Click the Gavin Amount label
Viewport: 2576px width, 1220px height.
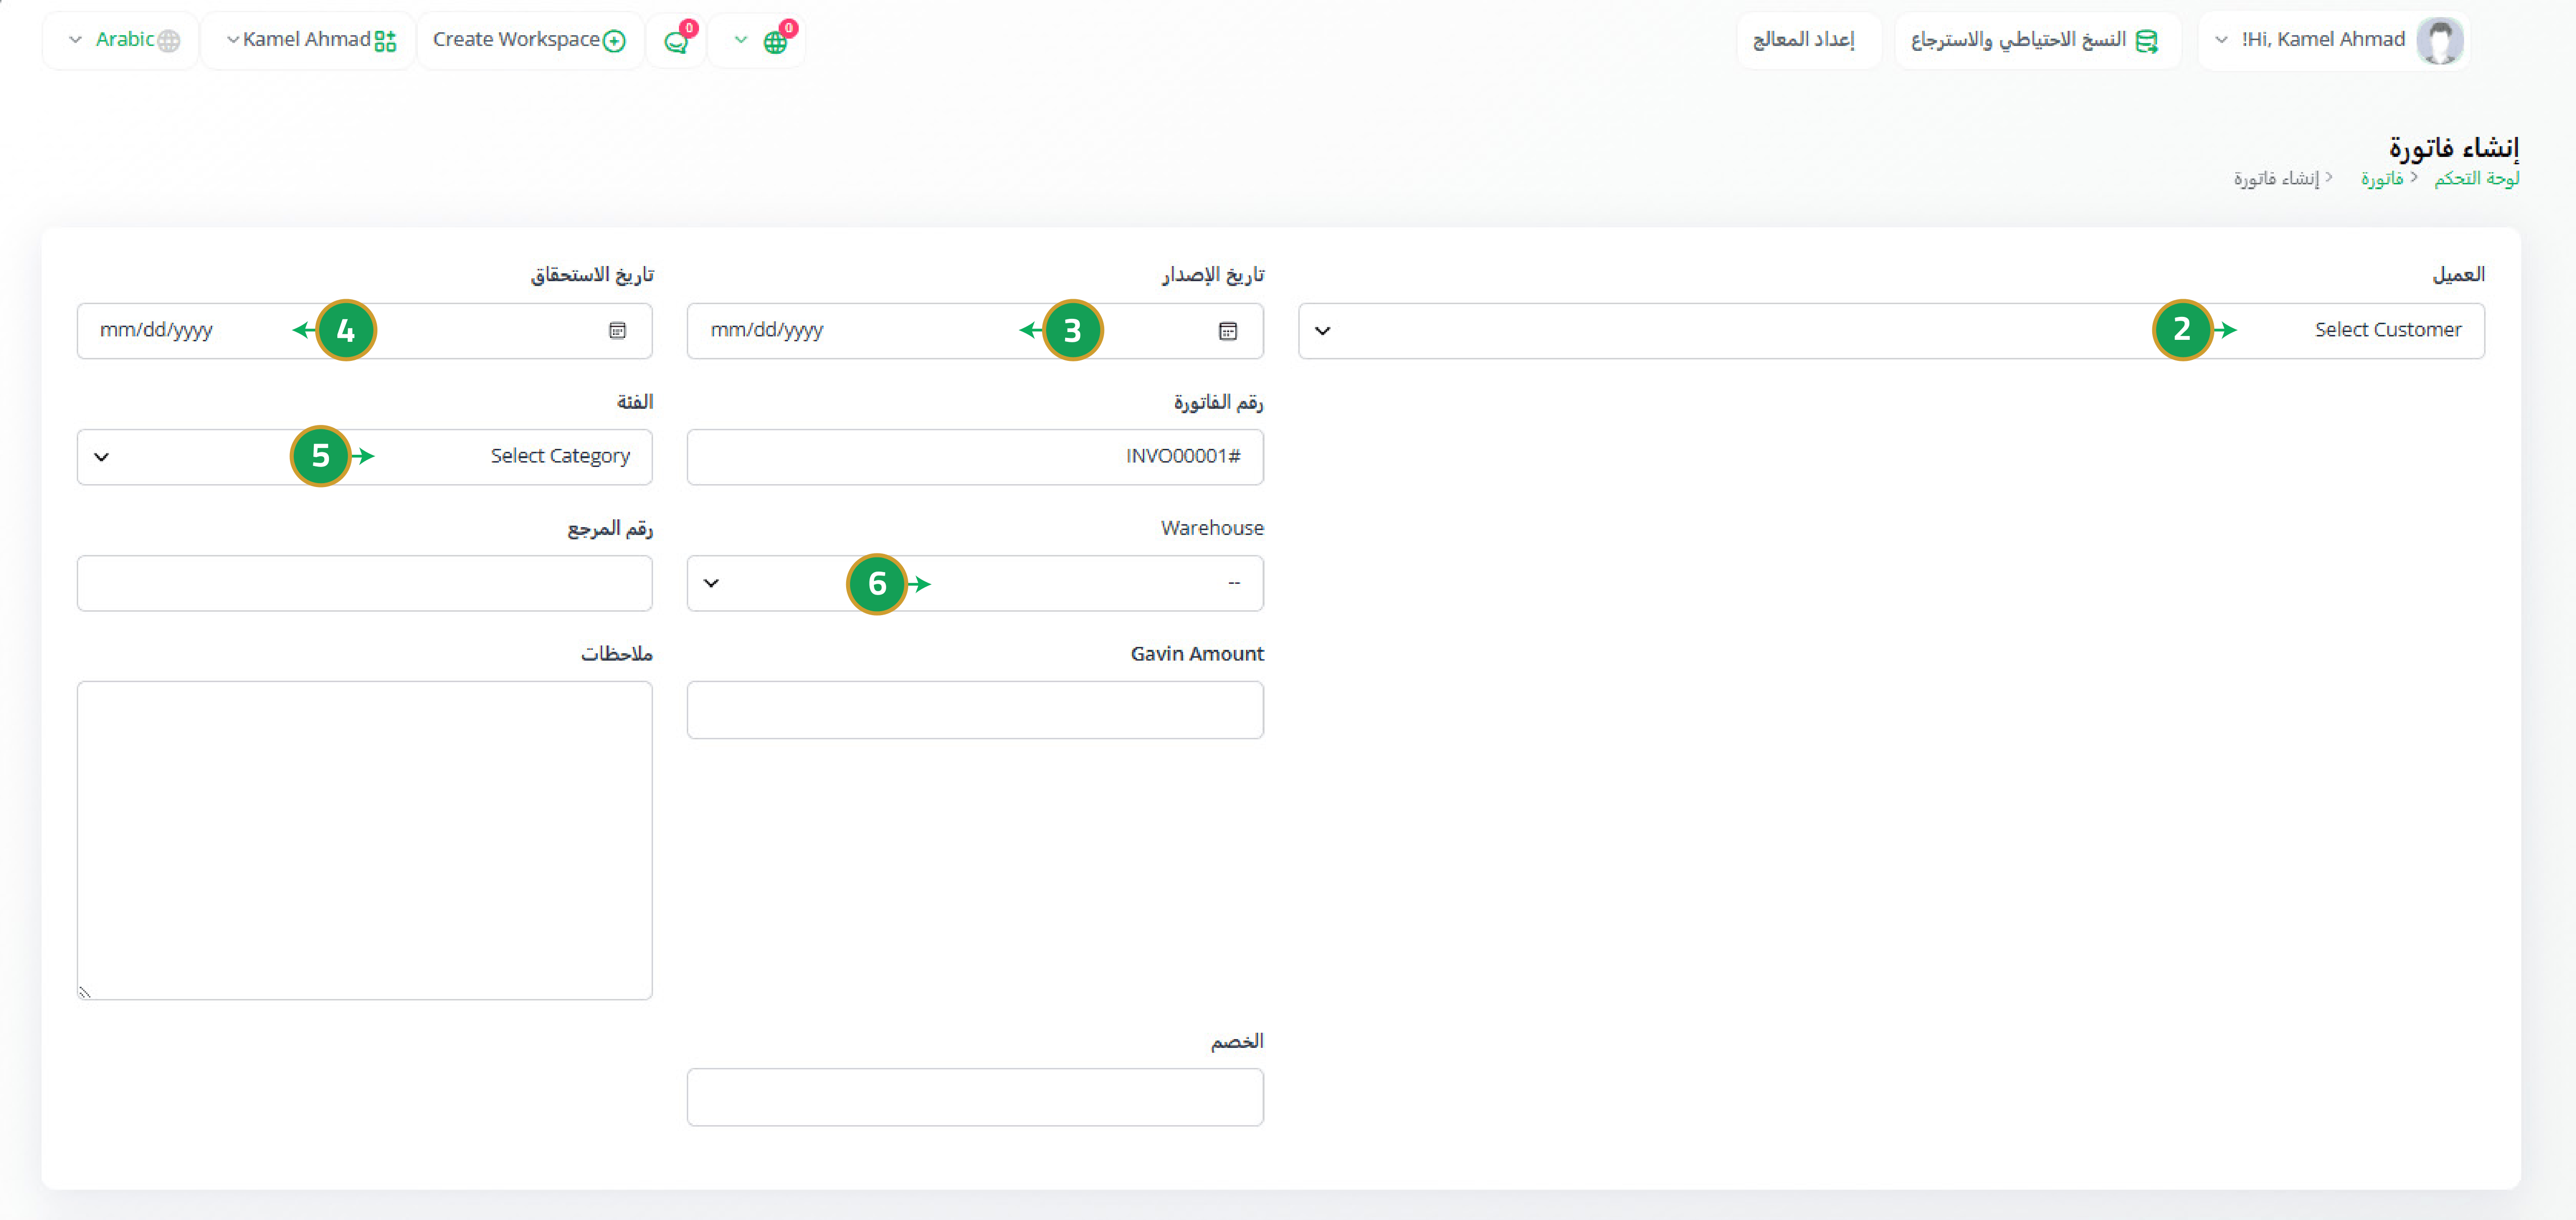pyautogui.click(x=1197, y=654)
